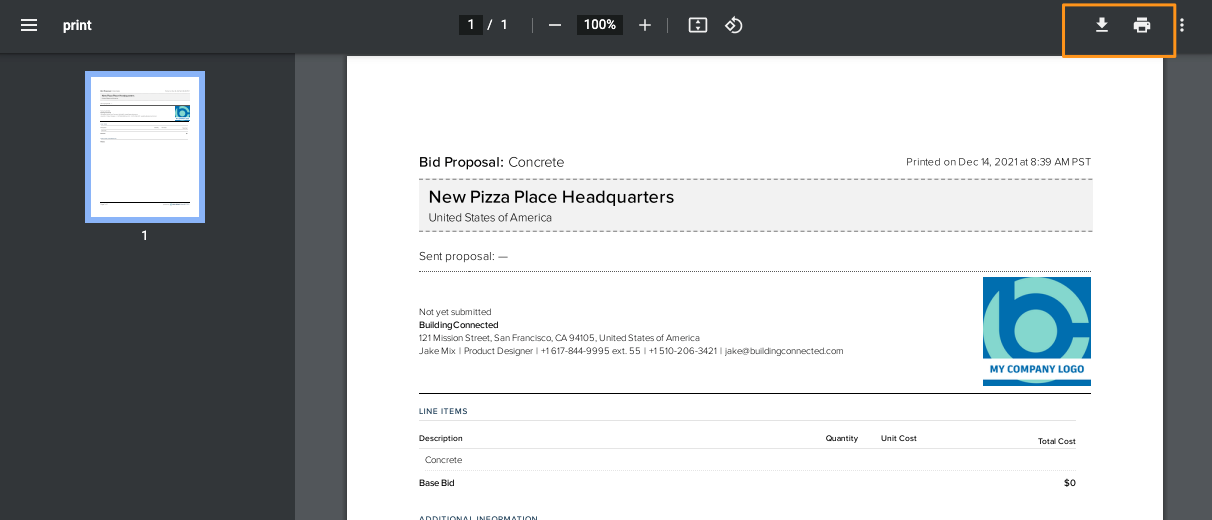The height and width of the screenshot is (520, 1212).
Task: Rotate the document counterclockwise
Action: click(x=733, y=25)
